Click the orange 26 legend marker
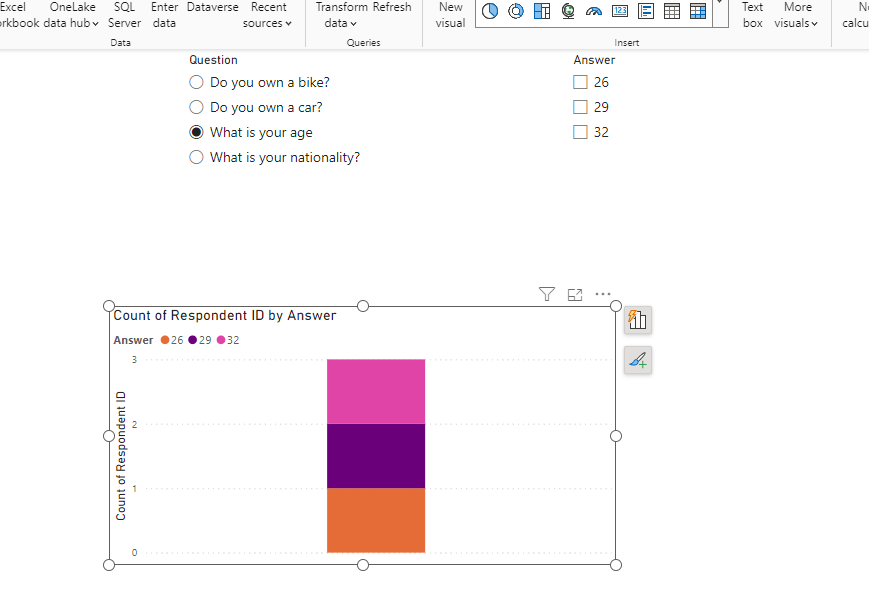The image size is (869, 610). pyautogui.click(x=165, y=340)
